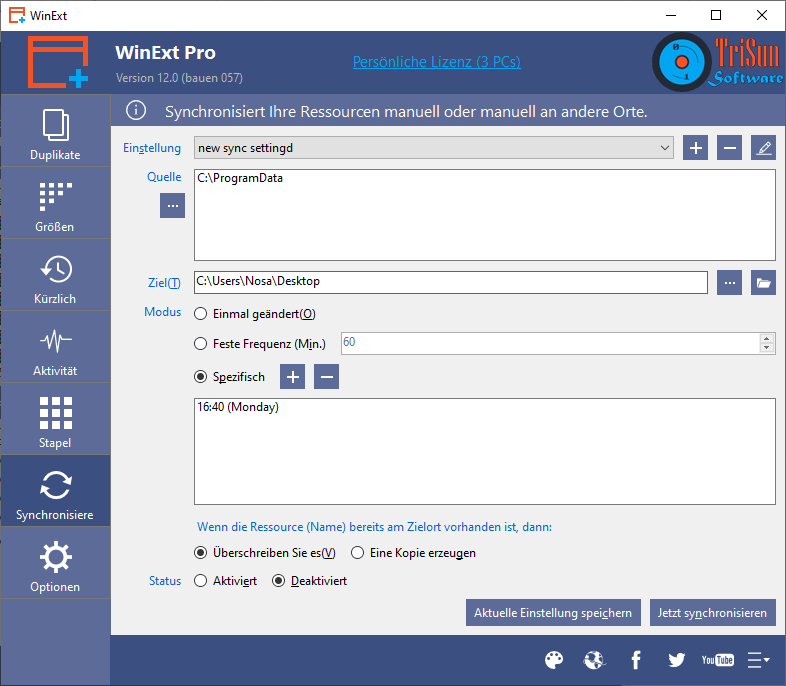
Task: Select Feste Frequenz (Min.) mode
Action: tap(260, 344)
